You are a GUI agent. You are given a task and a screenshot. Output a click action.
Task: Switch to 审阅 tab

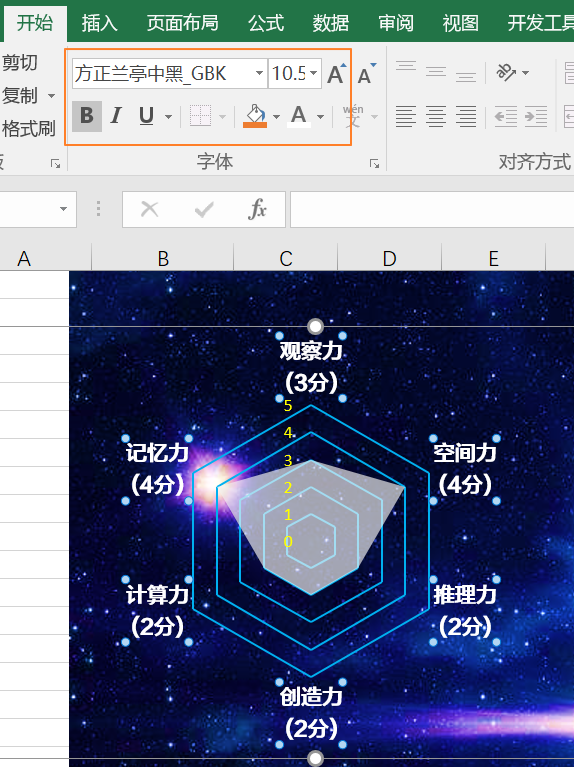tap(395, 23)
